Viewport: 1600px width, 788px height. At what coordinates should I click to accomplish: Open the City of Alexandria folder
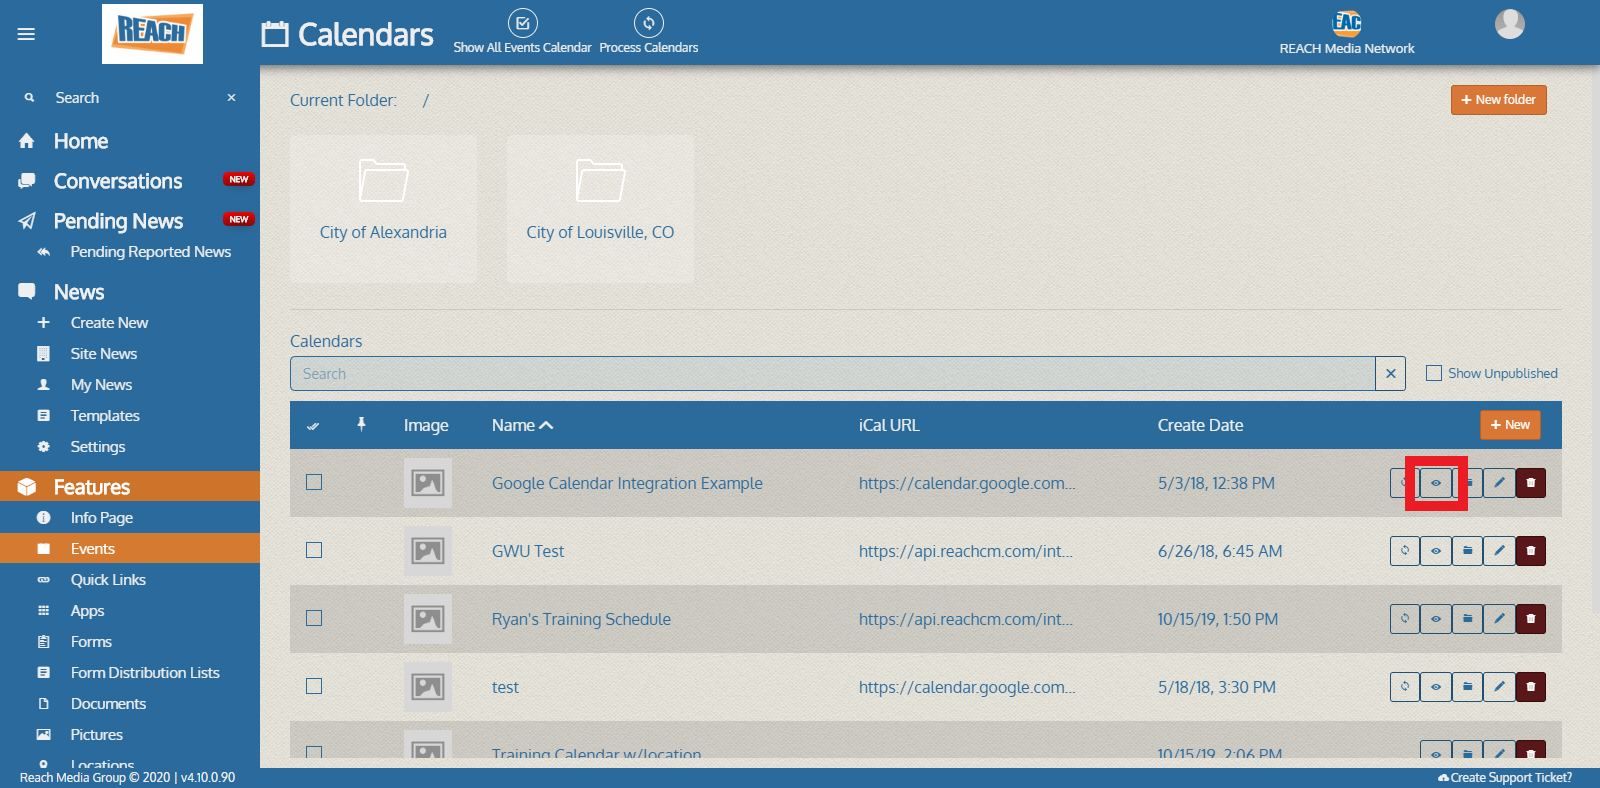click(x=383, y=209)
